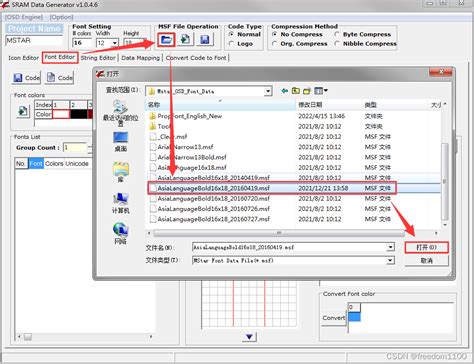Open the OSD Engine menu
Image resolution: width=474 pixels, height=364 pixels.
tap(24, 17)
